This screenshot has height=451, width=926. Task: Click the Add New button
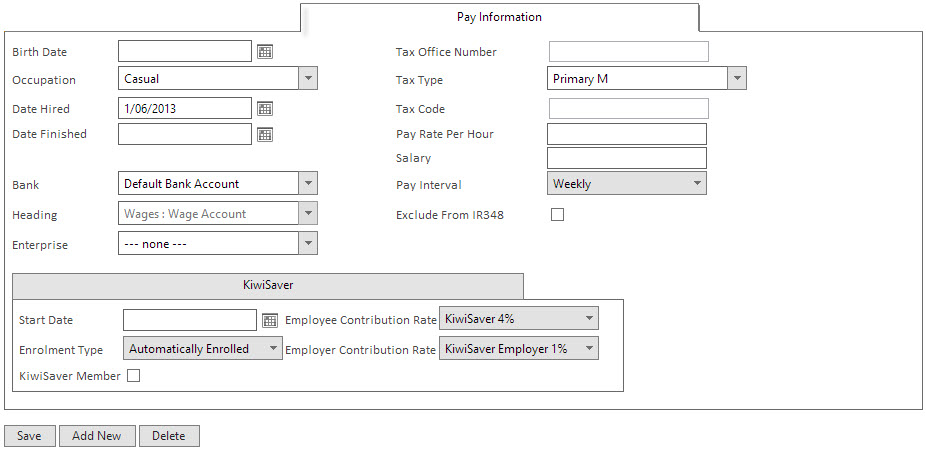(97, 436)
